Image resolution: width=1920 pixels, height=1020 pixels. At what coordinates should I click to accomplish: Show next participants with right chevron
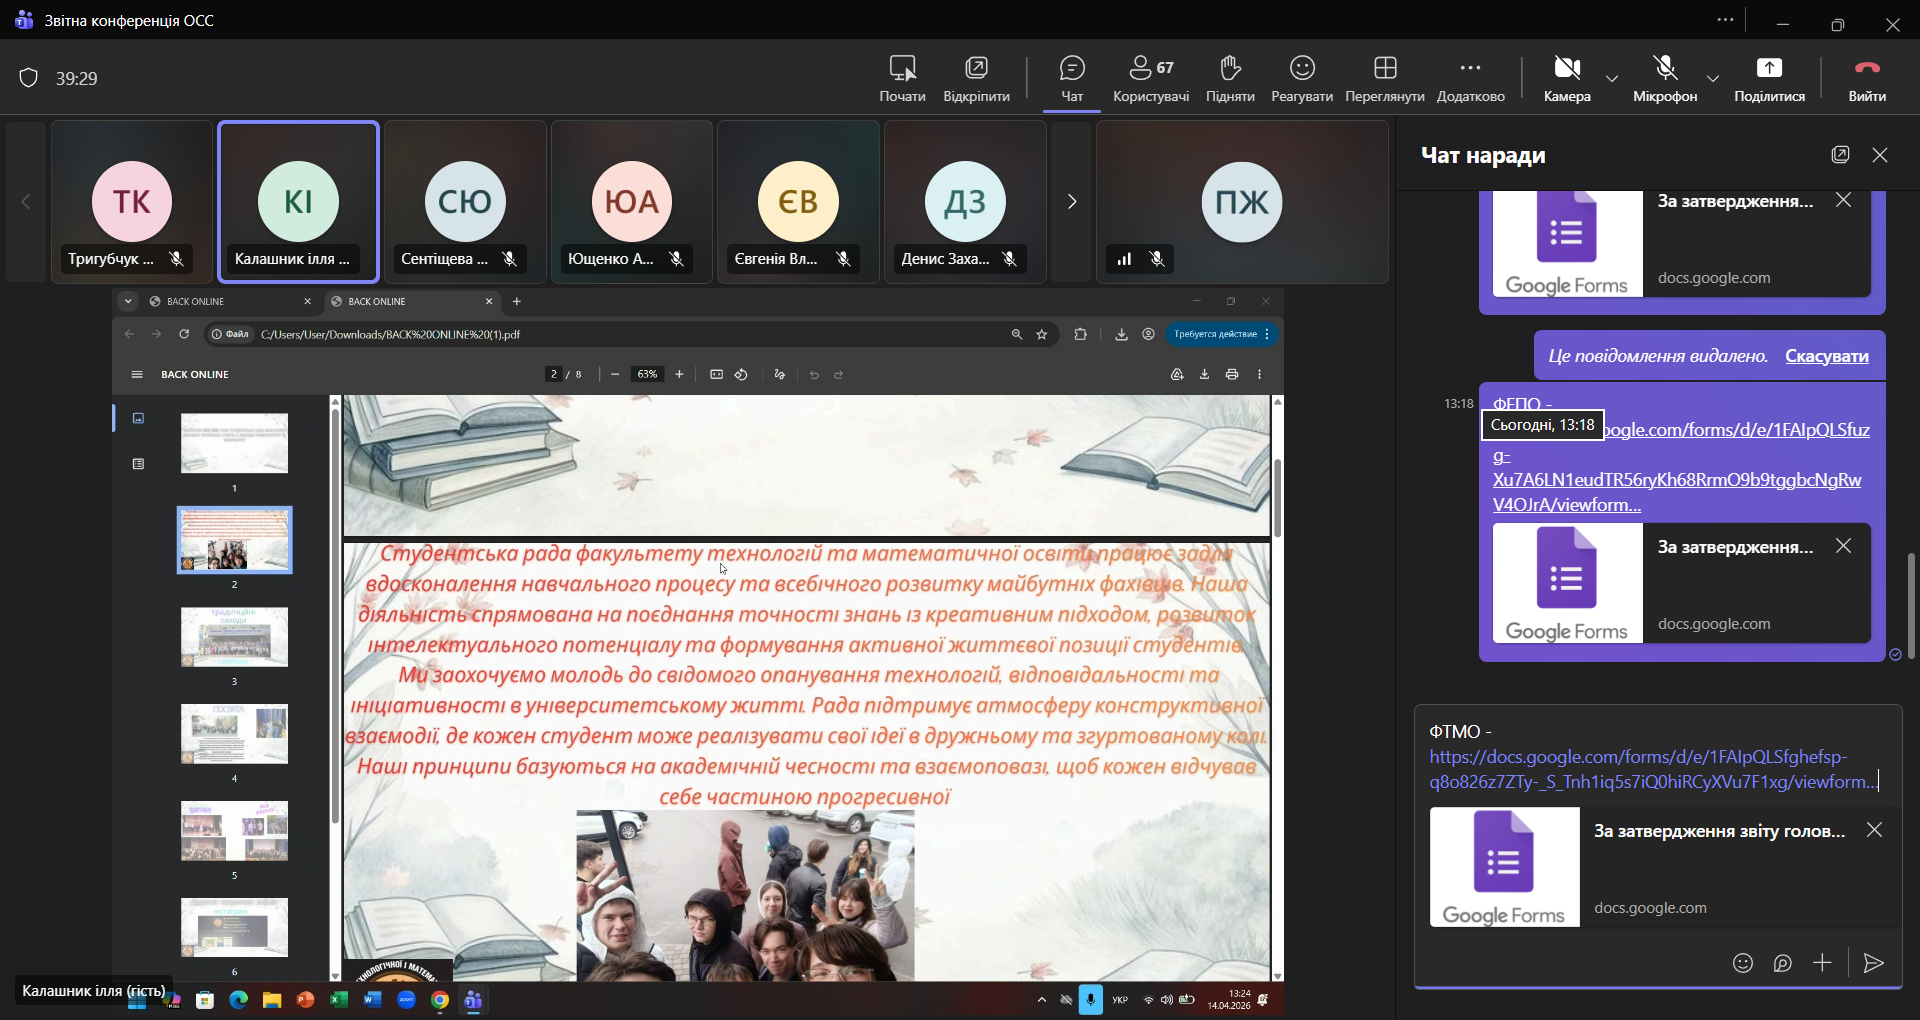pyautogui.click(x=1071, y=202)
